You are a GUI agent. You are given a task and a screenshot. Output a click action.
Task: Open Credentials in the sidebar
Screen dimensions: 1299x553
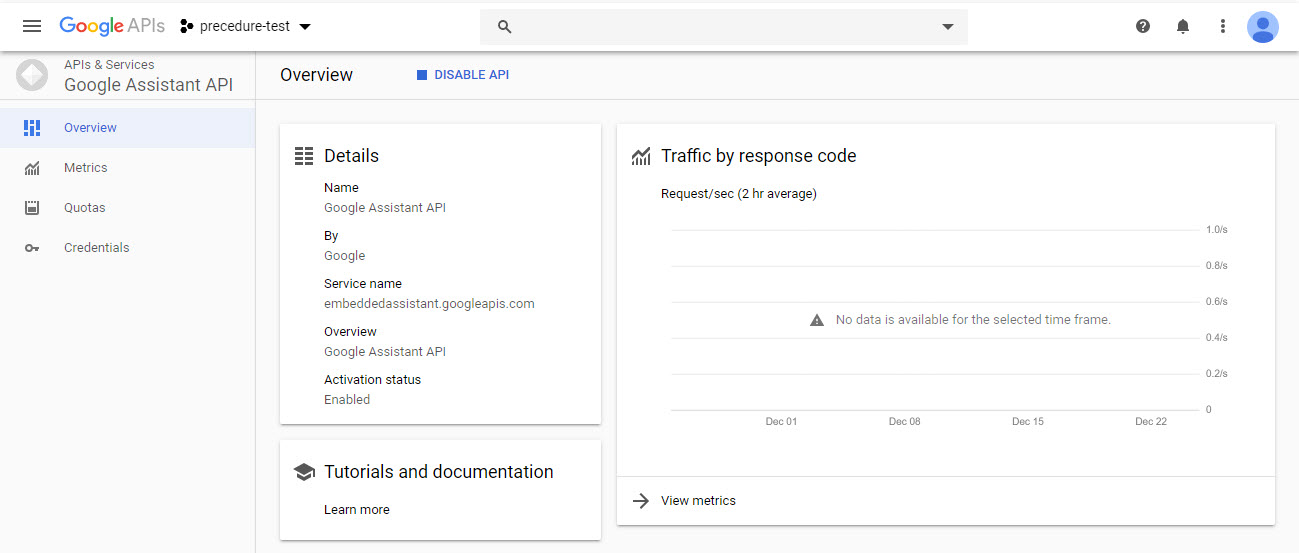click(x=128, y=248)
